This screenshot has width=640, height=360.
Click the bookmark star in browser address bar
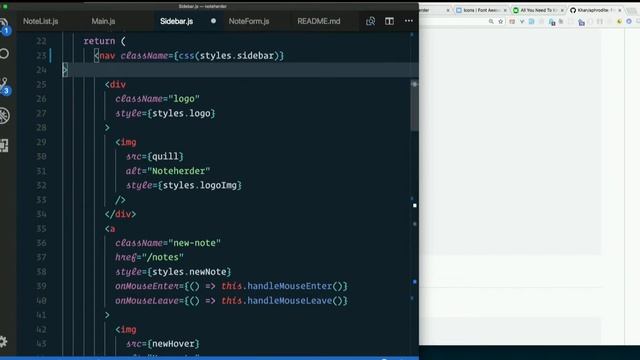(x=500, y=22)
